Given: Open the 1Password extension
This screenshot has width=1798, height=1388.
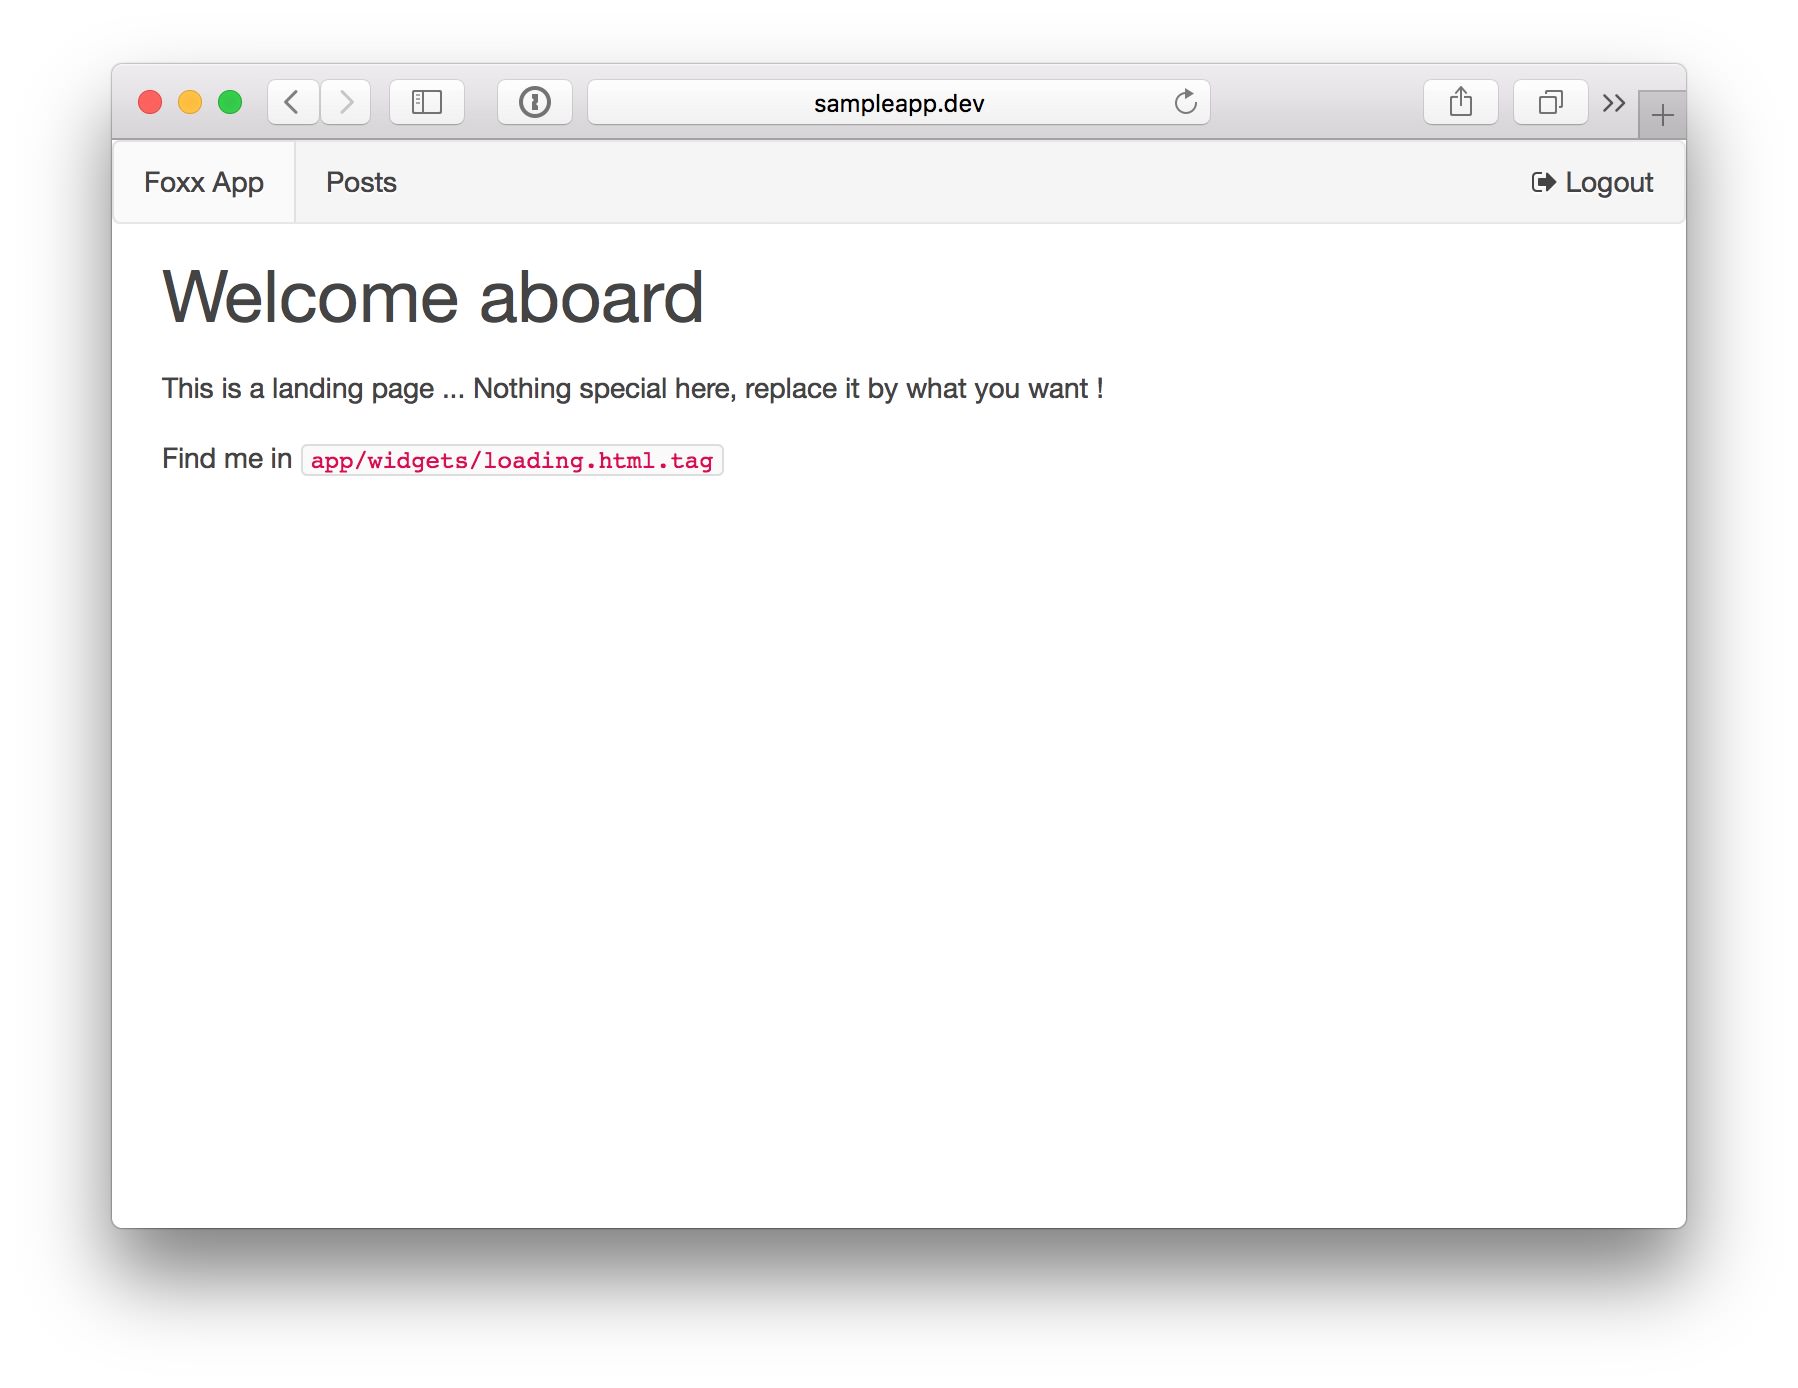Looking at the screenshot, I should (x=535, y=102).
